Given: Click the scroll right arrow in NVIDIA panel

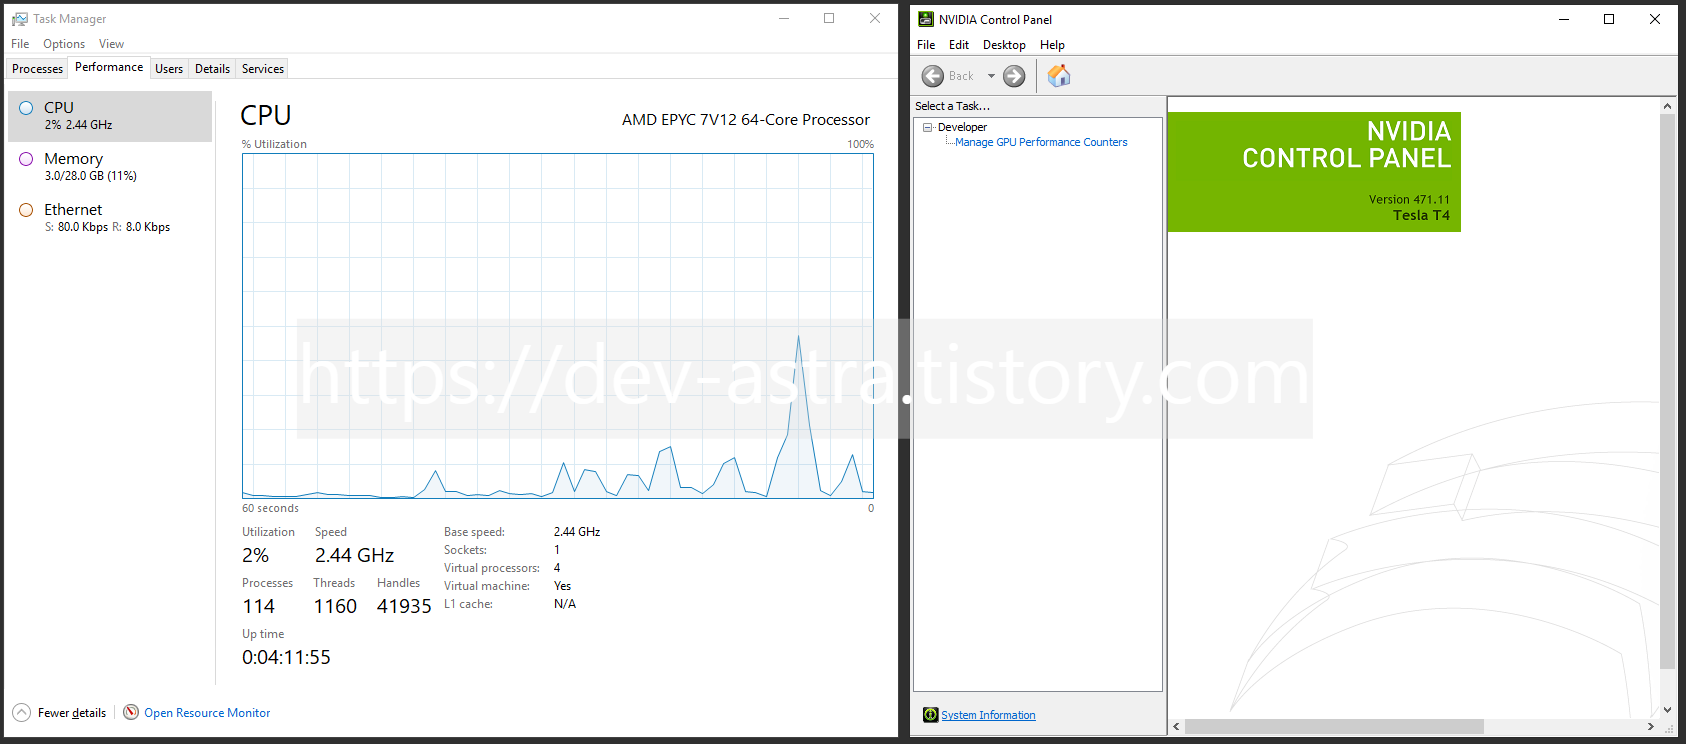Looking at the screenshot, I should pos(1651,727).
